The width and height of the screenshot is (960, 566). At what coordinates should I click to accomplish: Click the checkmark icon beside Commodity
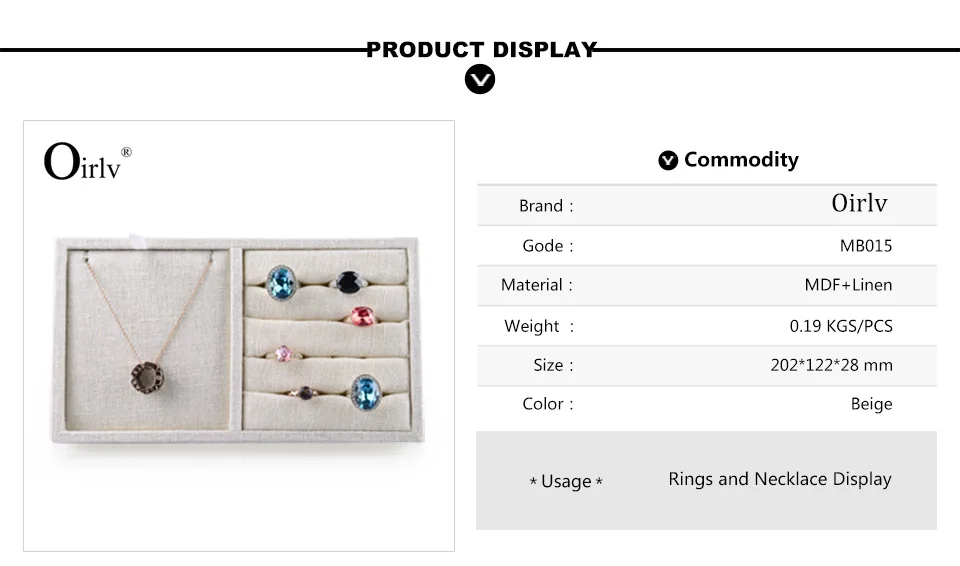click(668, 161)
